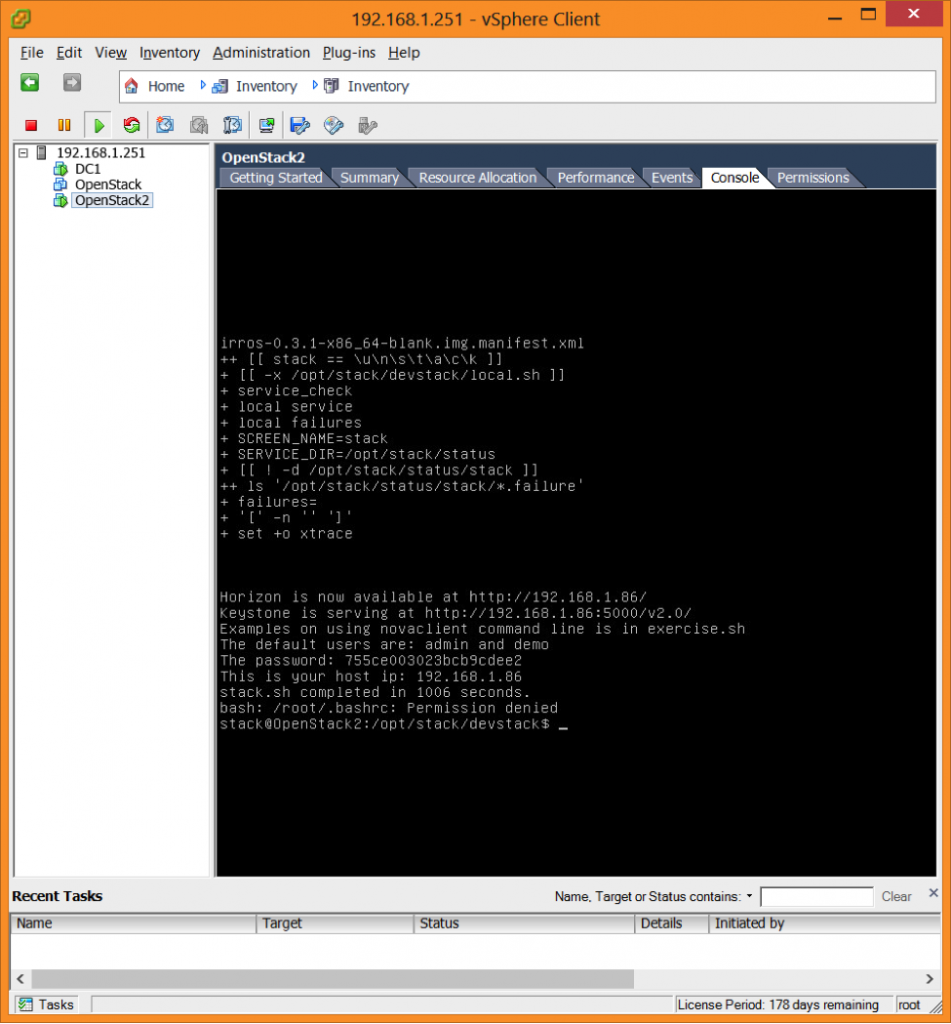Open the Administration menu
951x1024 pixels.
pyautogui.click(x=261, y=53)
